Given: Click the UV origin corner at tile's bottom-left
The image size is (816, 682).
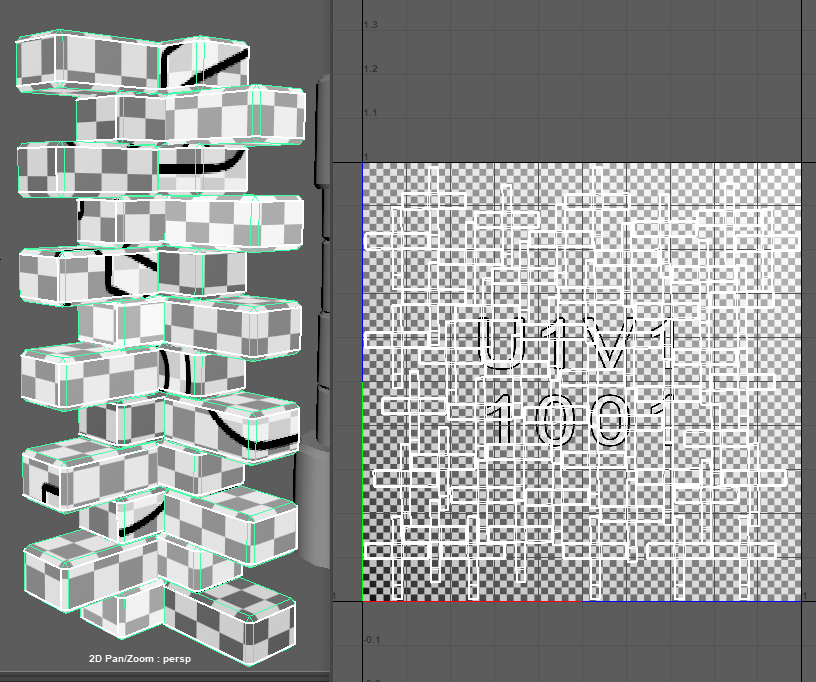Looking at the screenshot, I should (362, 600).
